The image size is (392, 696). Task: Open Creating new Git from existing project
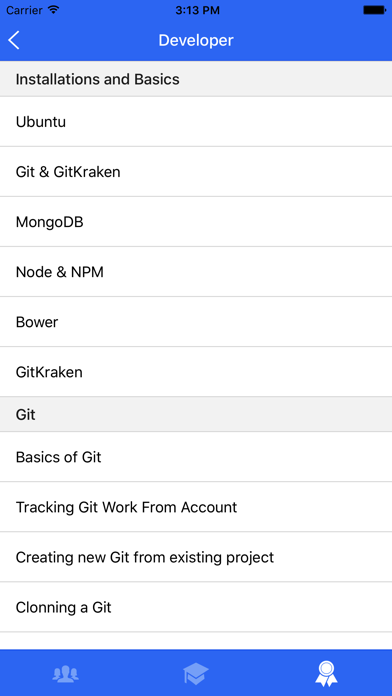coord(196,557)
